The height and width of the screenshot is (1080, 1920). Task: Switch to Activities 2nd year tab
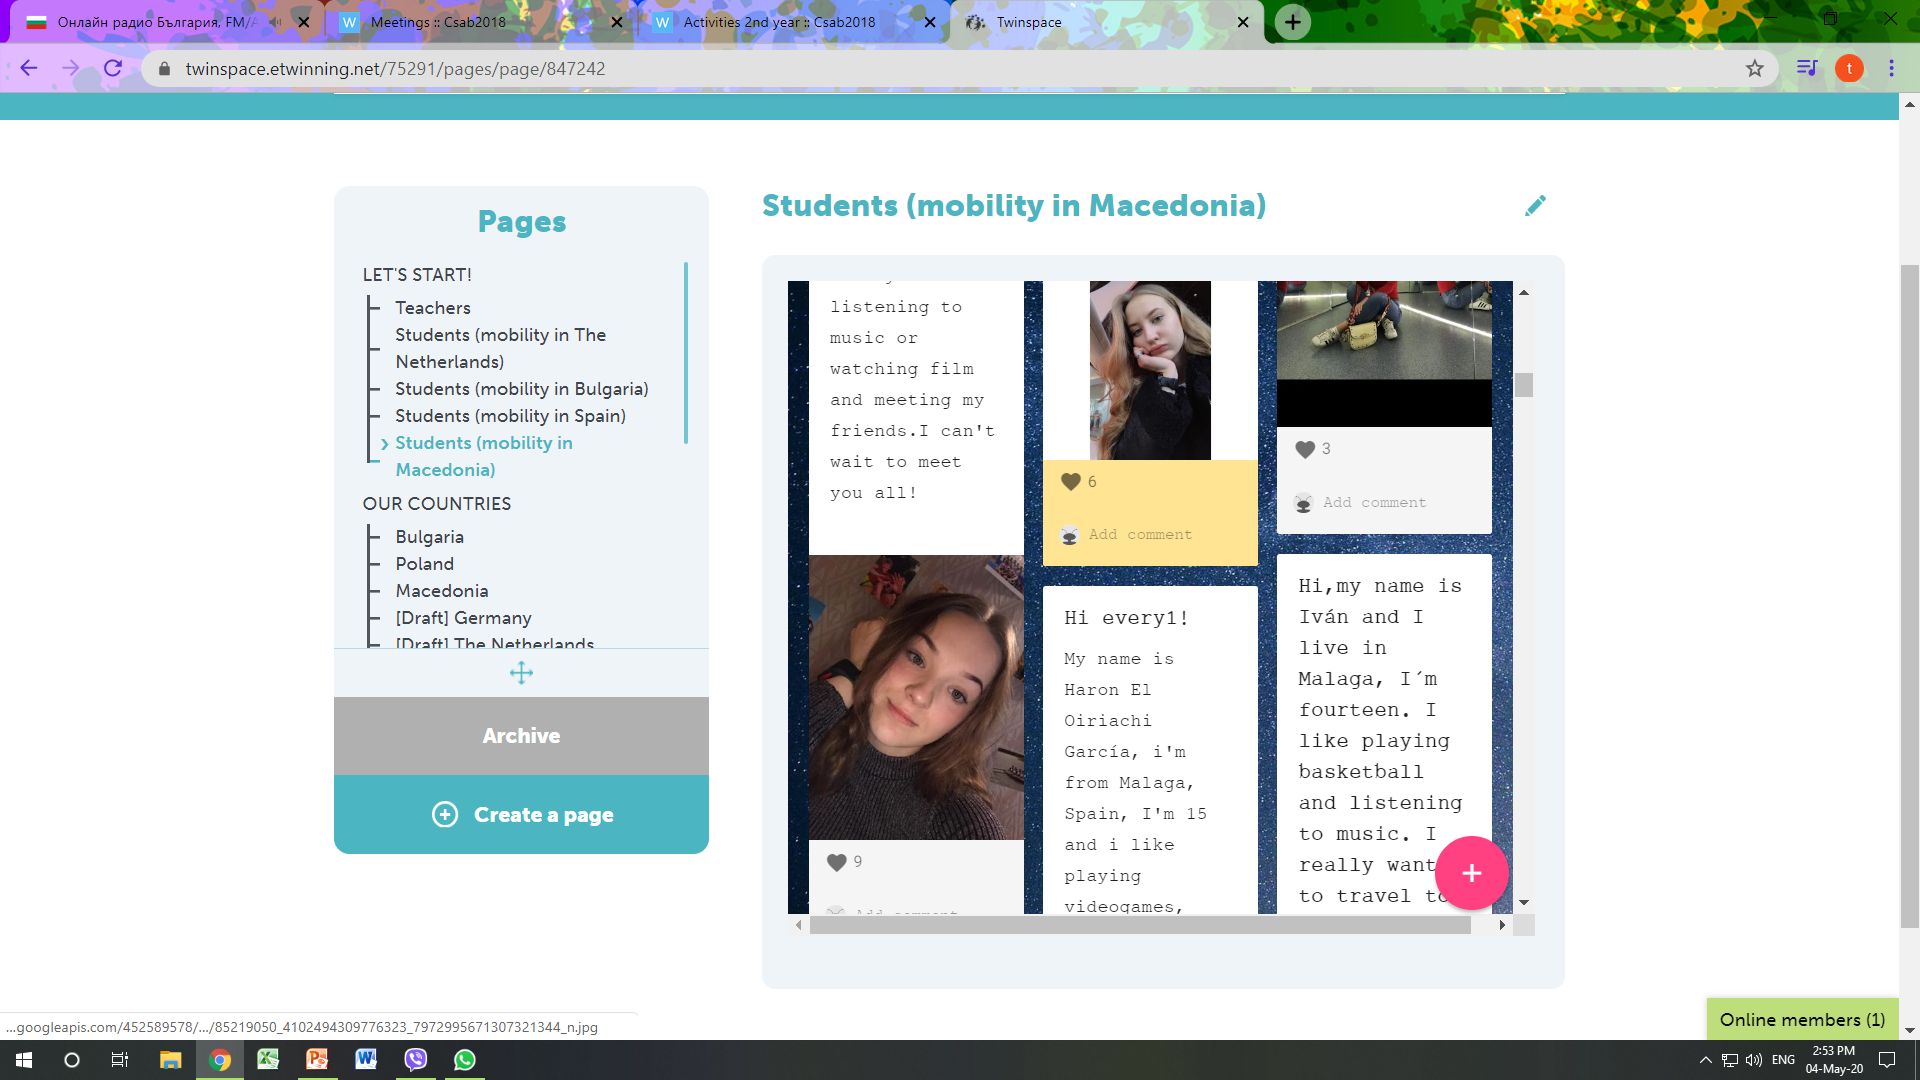pos(779,22)
